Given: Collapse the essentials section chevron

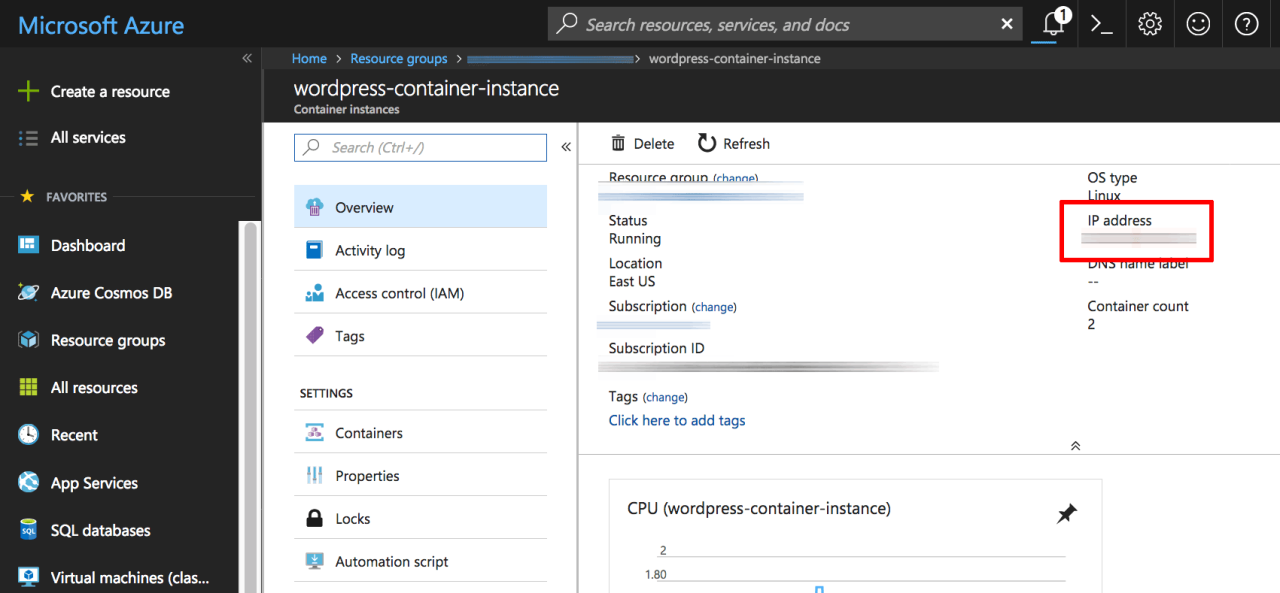Looking at the screenshot, I should click(1075, 446).
